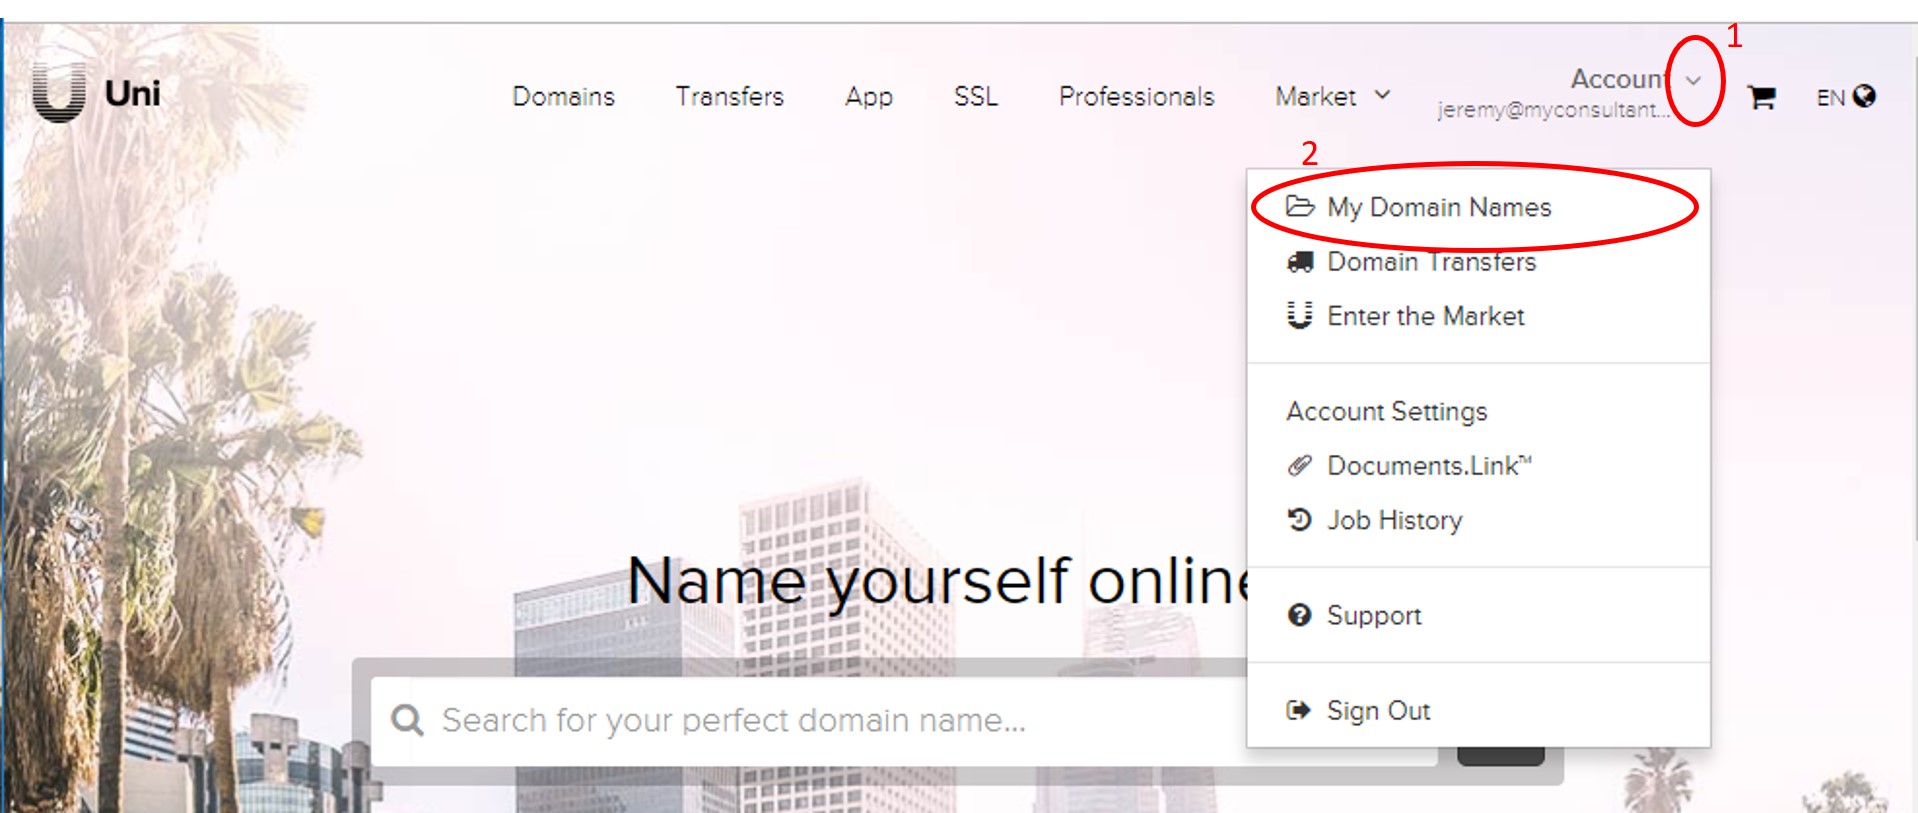
Task: Click the truck icon beside Domain Transfers
Action: pyautogui.click(x=1299, y=262)
